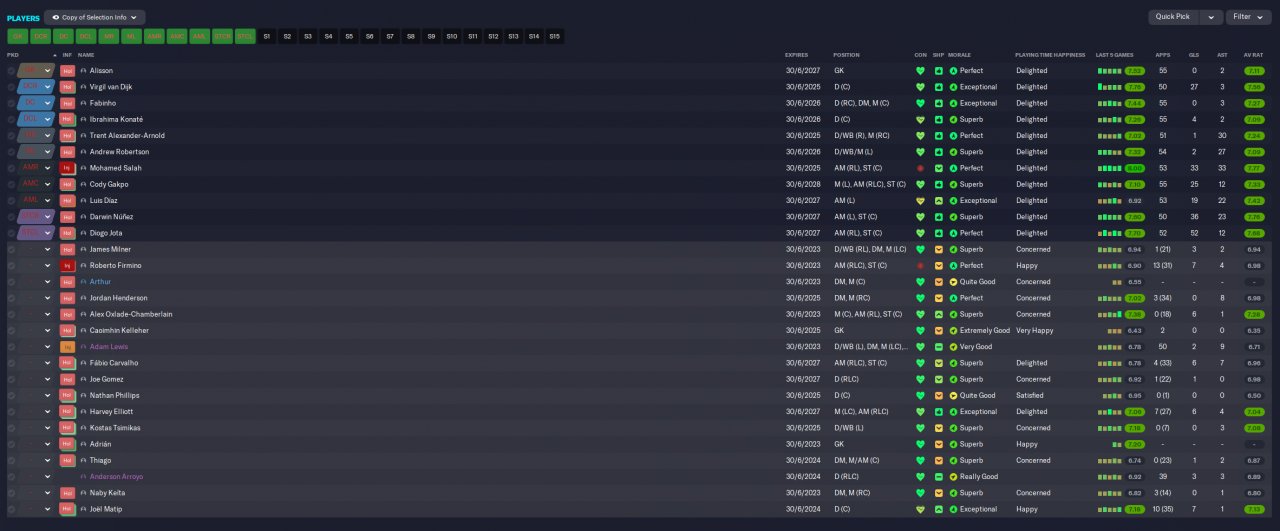Click the red condition icon in Mohamed Salah's row
This screenshot has width=1280, height=531.
pos(920,168)
